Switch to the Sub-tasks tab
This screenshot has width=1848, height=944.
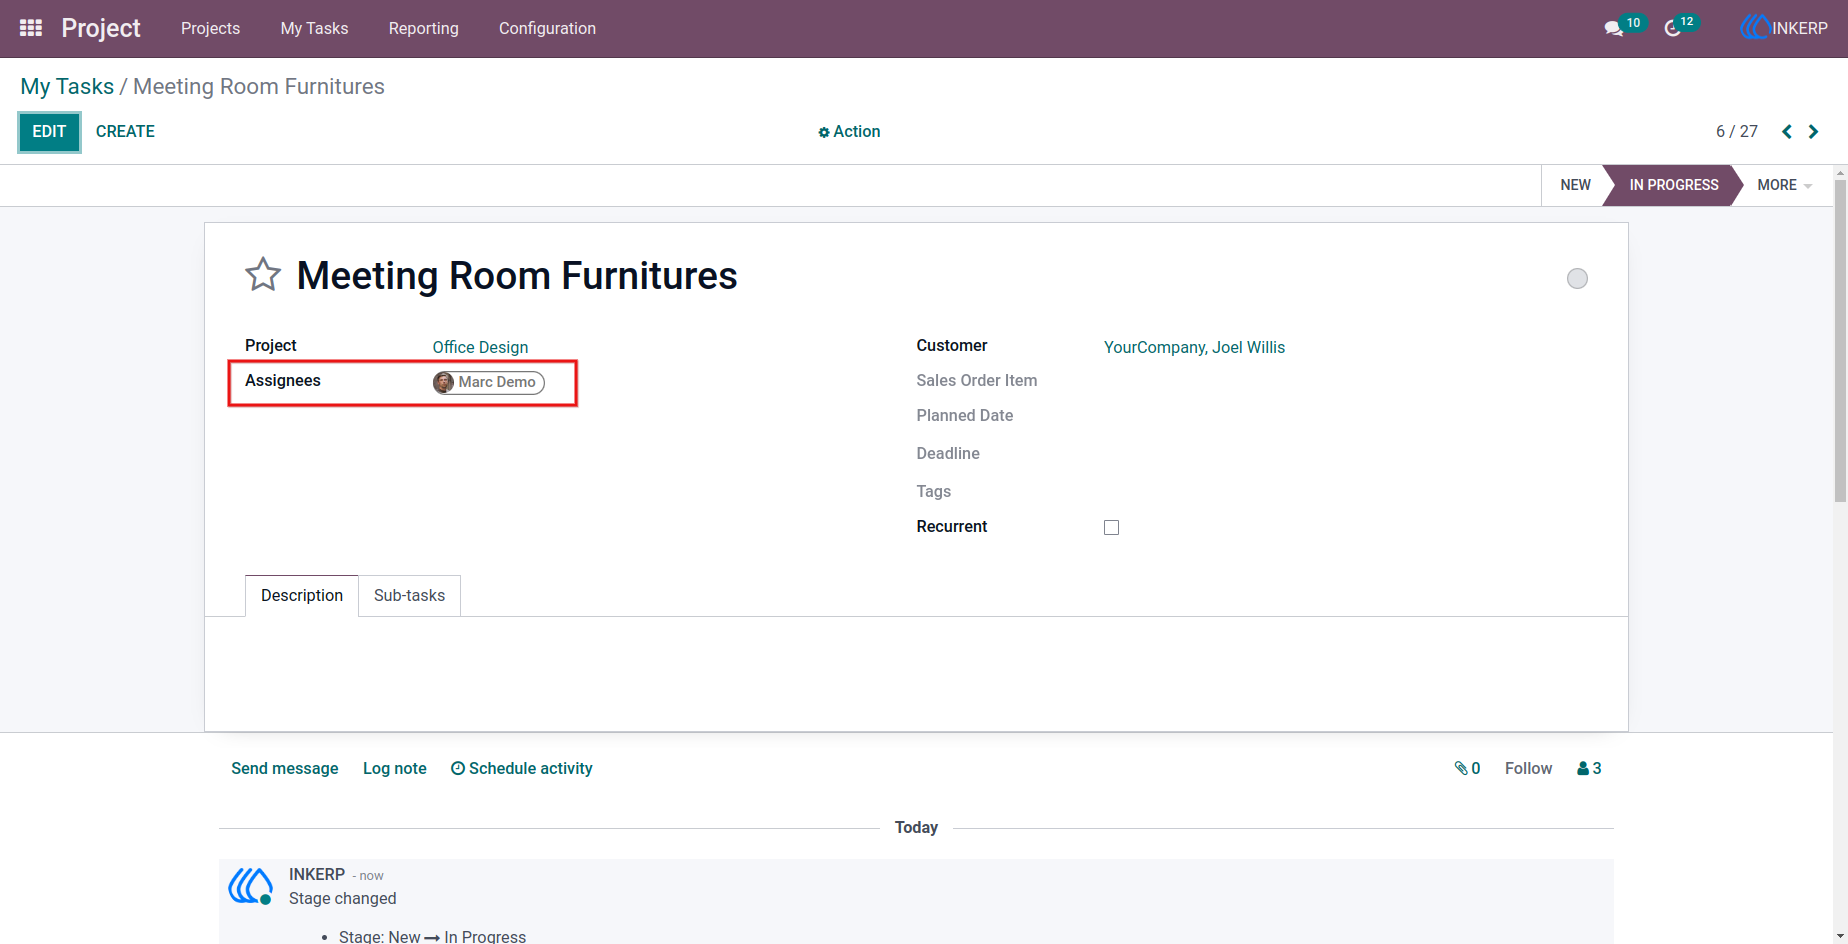coord(409,595)
